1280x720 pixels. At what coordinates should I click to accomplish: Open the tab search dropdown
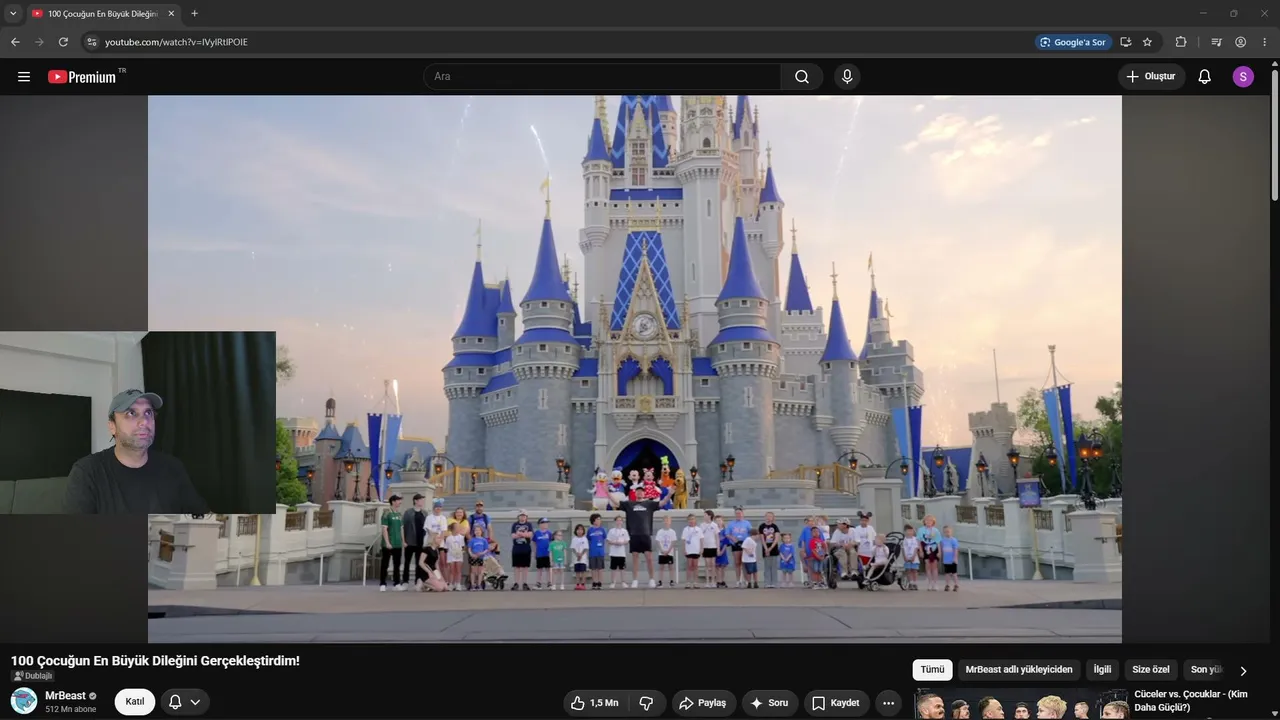pos(13,14)
